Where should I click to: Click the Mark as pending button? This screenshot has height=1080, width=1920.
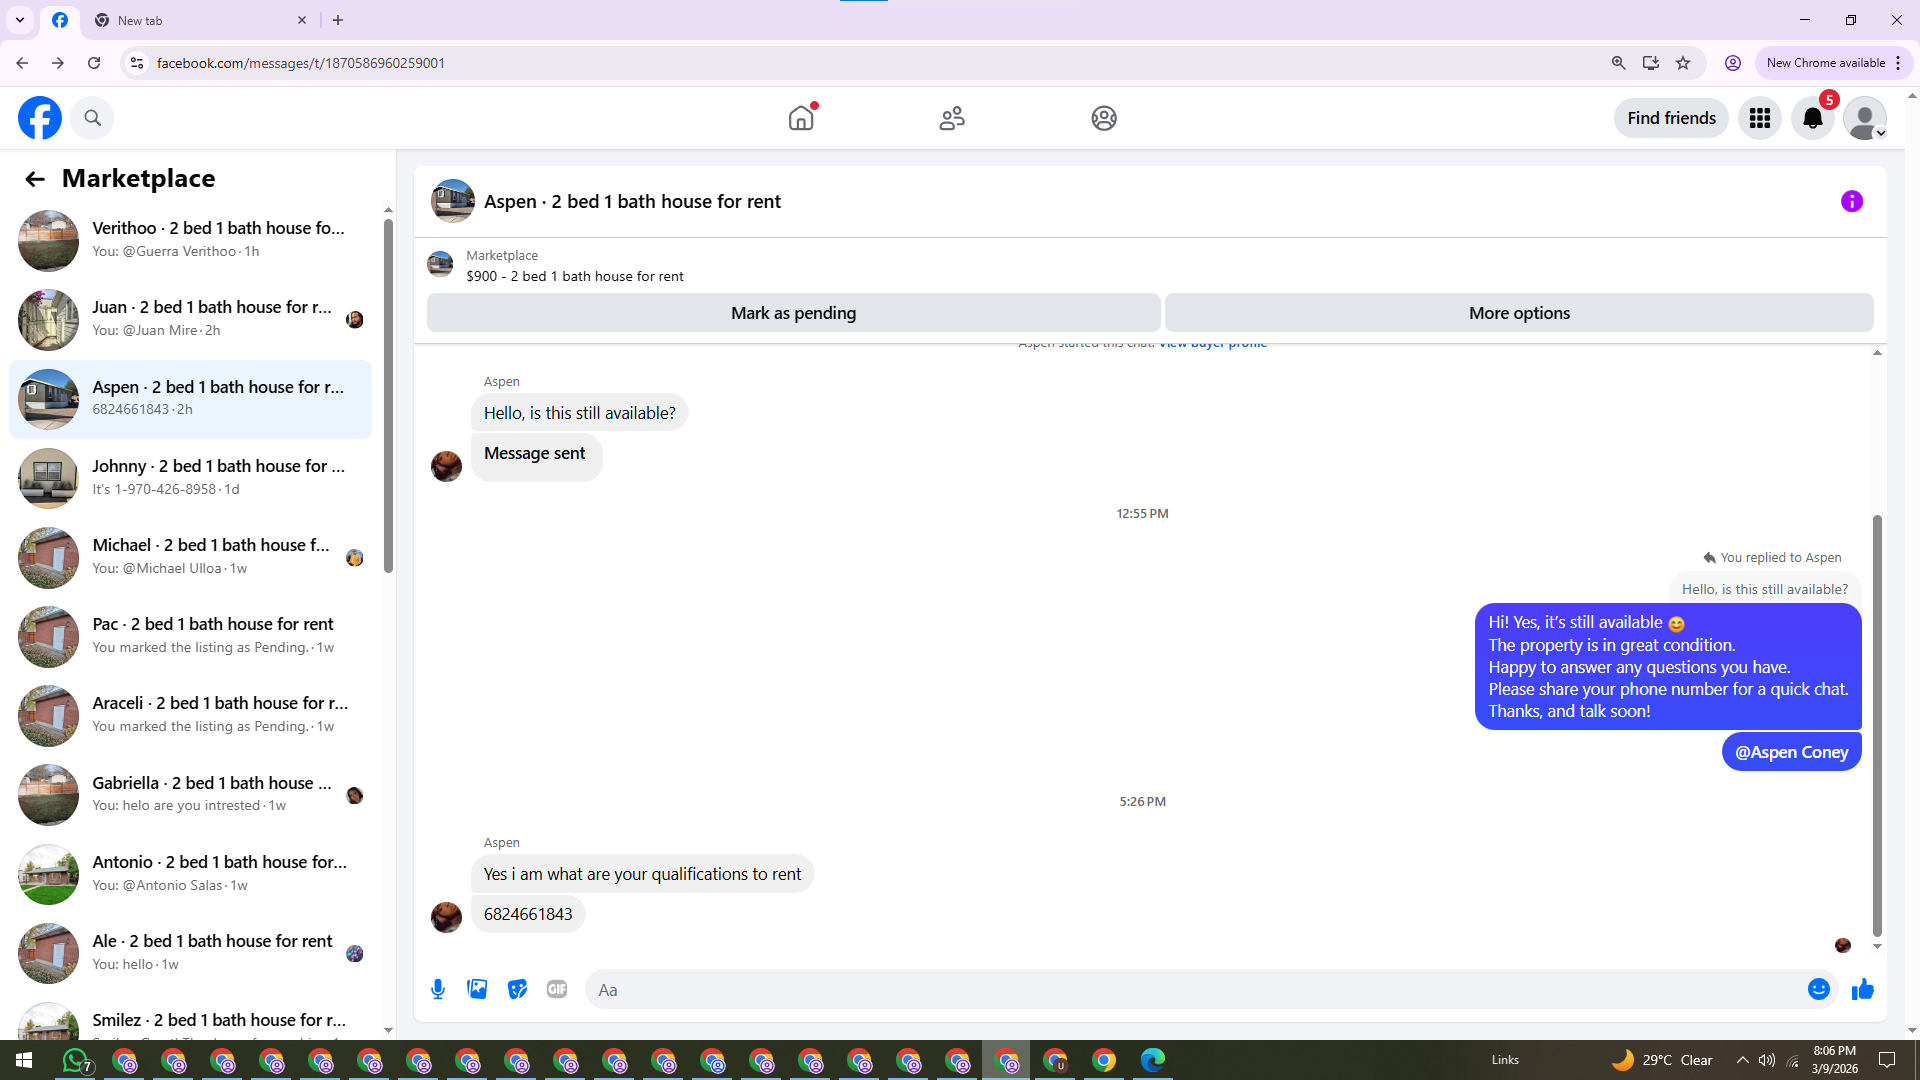coord(793,313)
